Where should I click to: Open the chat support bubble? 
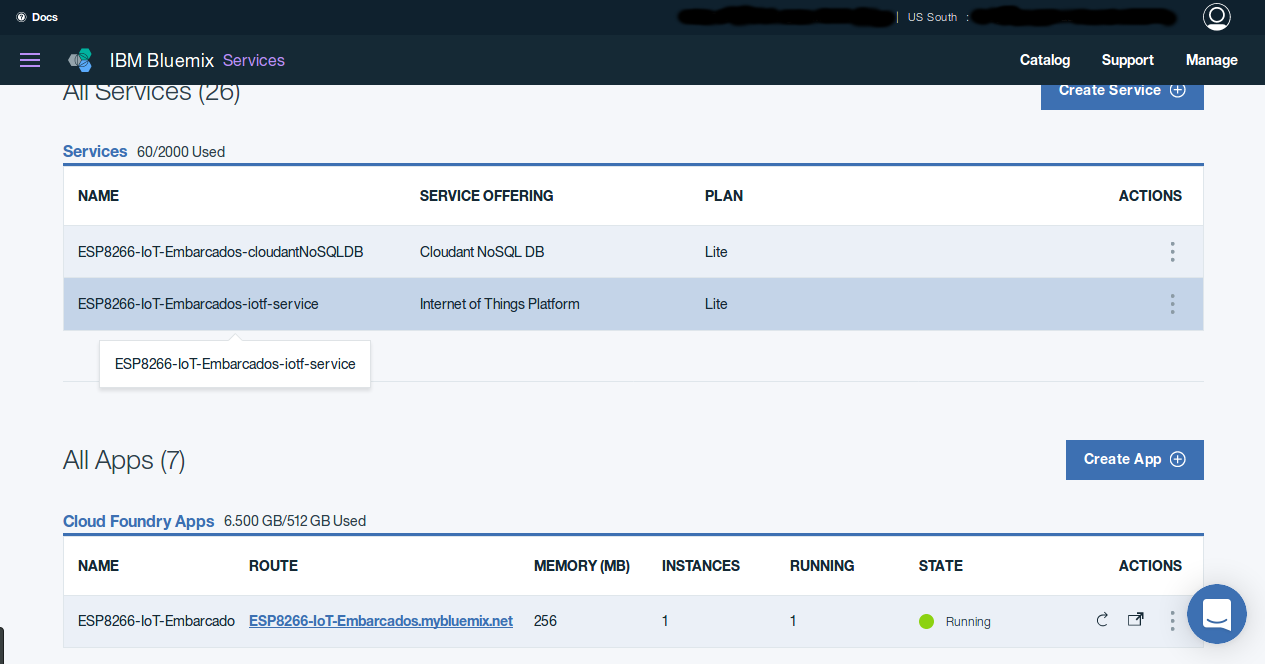1216,614
